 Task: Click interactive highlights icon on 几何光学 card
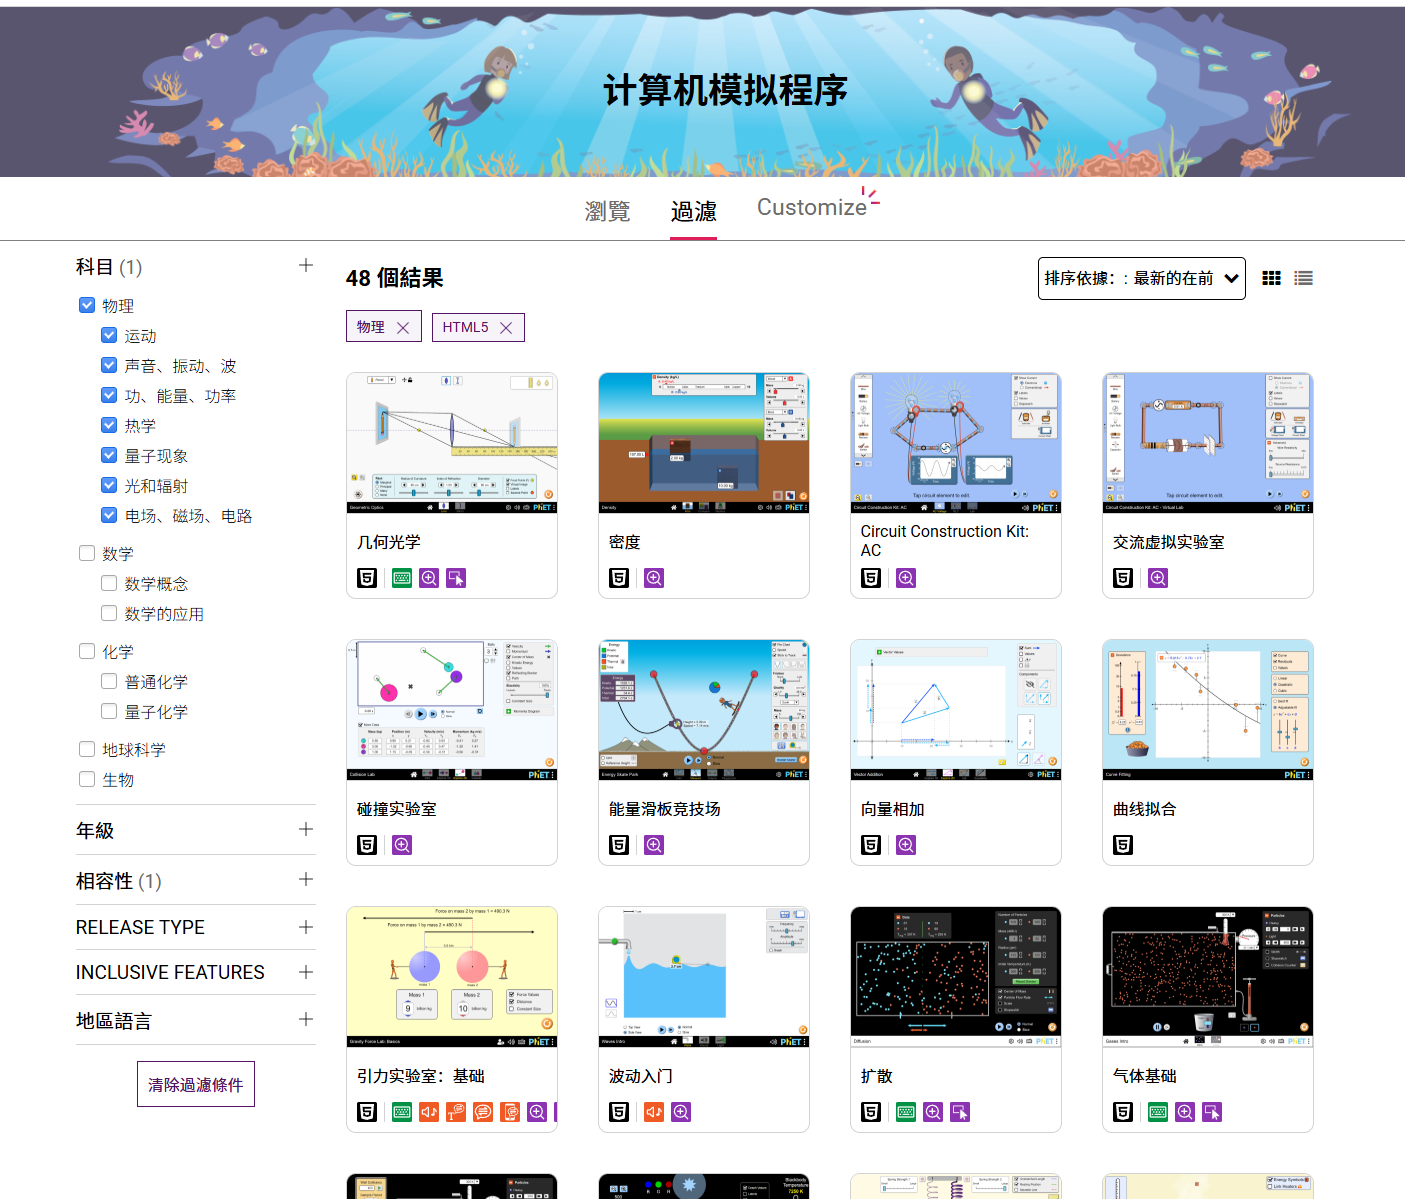(456, 578)
